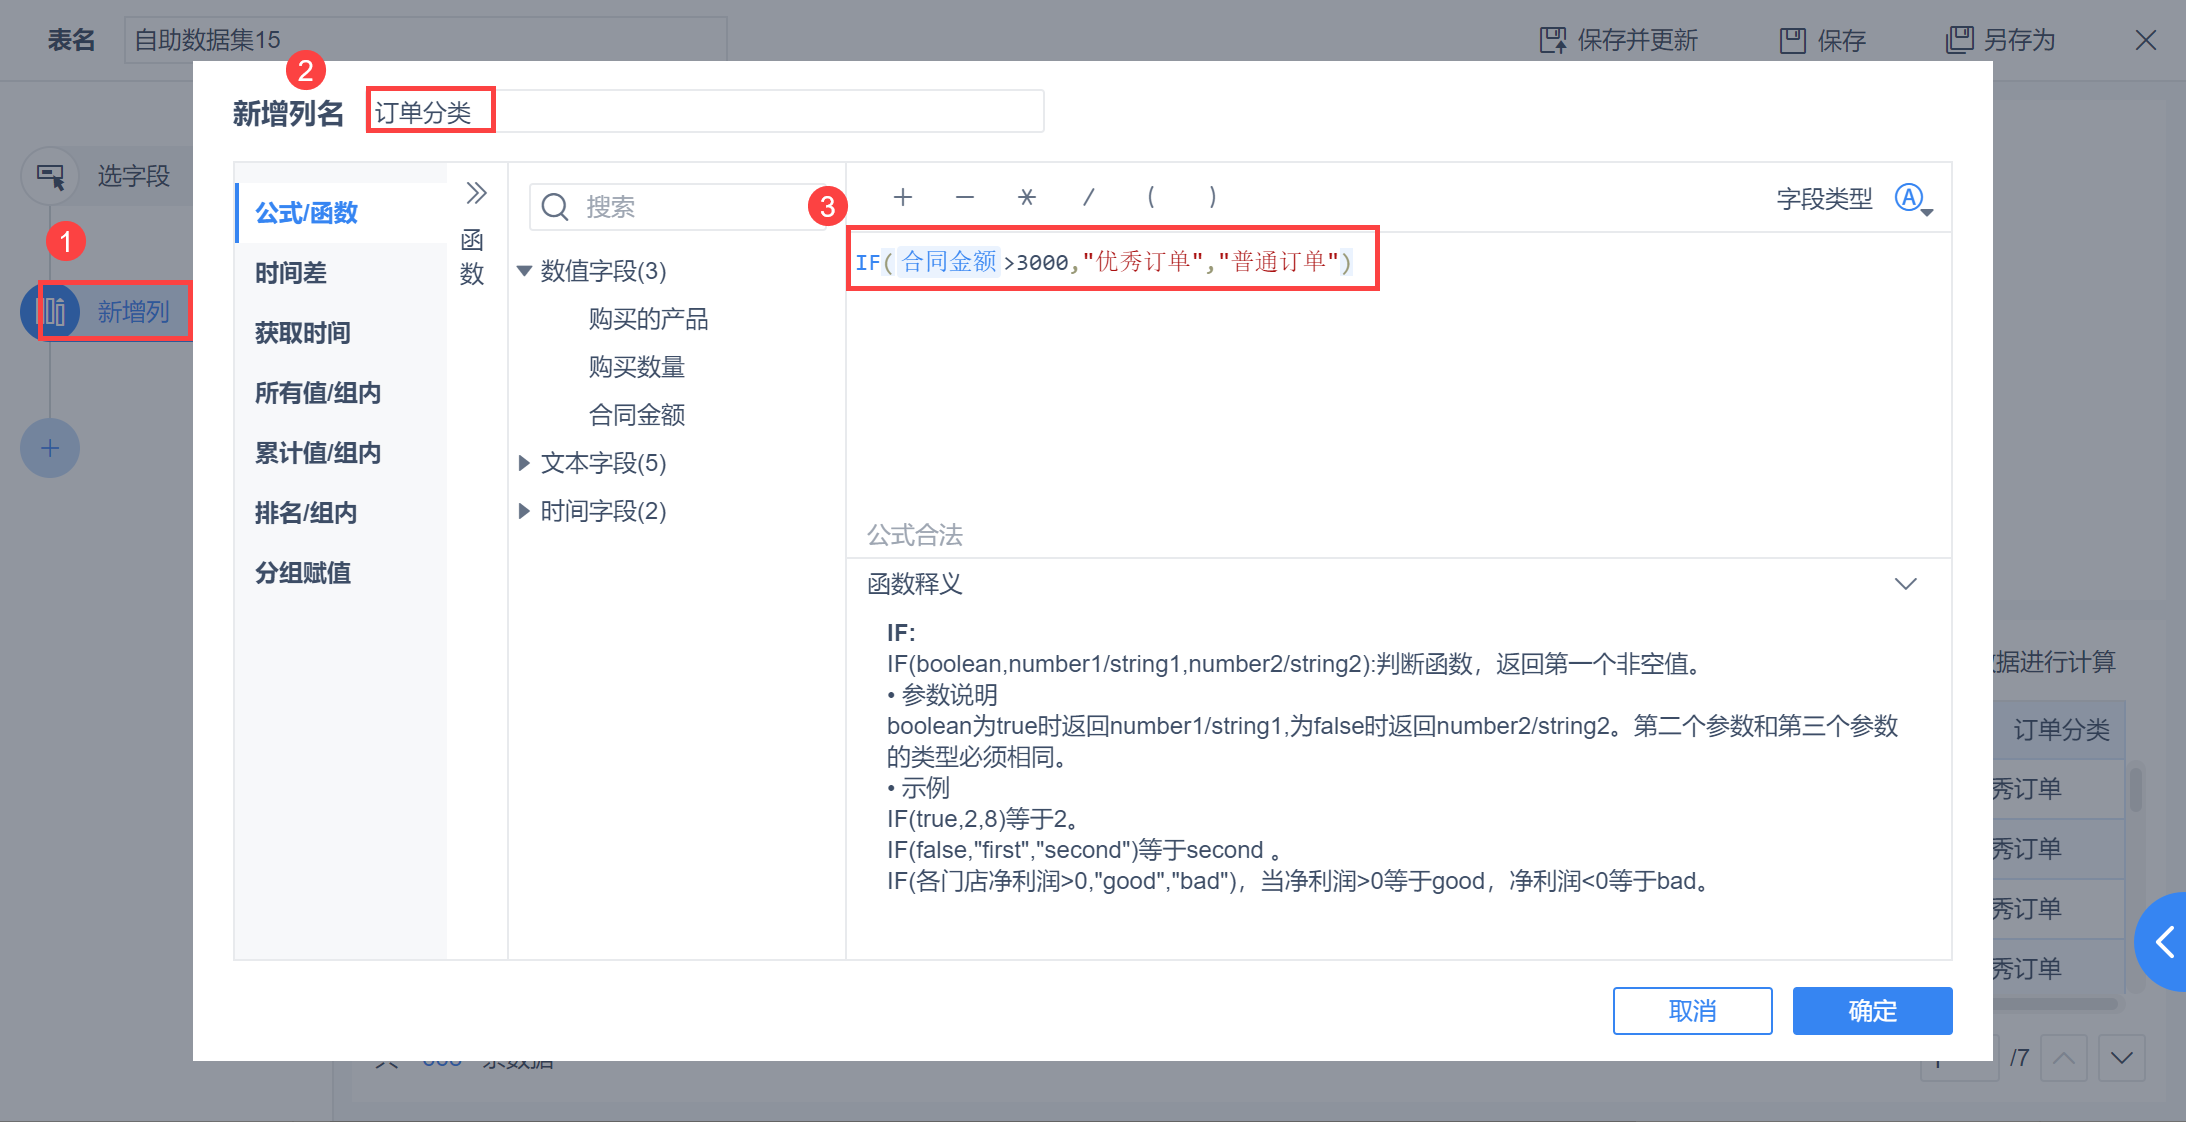Screen dimensions: 2186x1122
Task: Collapse the 函数释义 description panel
Action: 1906,584
